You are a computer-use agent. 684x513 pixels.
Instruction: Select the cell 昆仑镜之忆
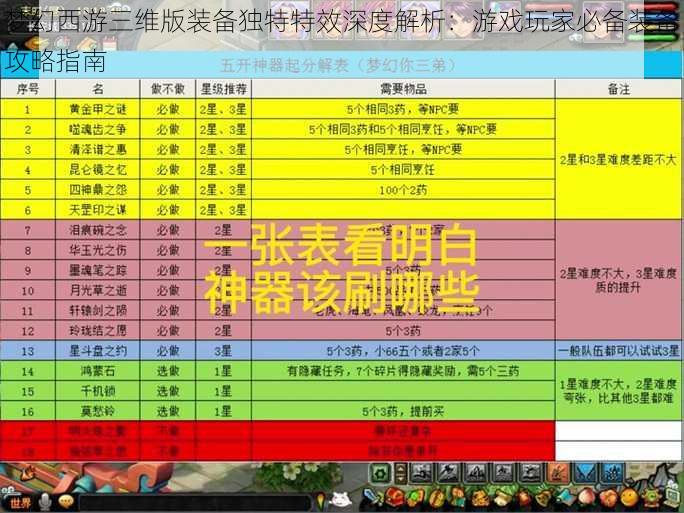(98, 169)
